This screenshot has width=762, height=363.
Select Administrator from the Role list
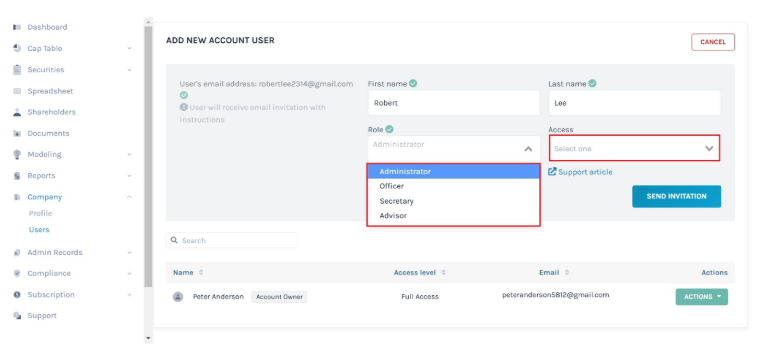point(453,172)
